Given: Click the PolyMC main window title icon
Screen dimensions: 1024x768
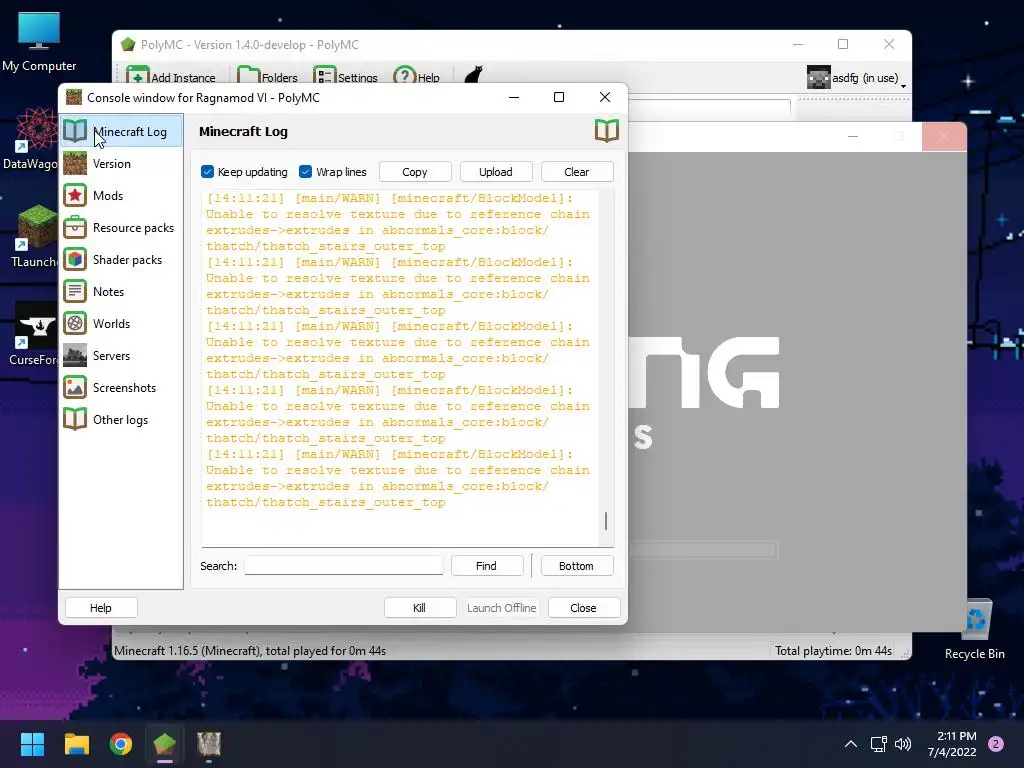Looking at the screenshot, I should click(x=128, y=44).
